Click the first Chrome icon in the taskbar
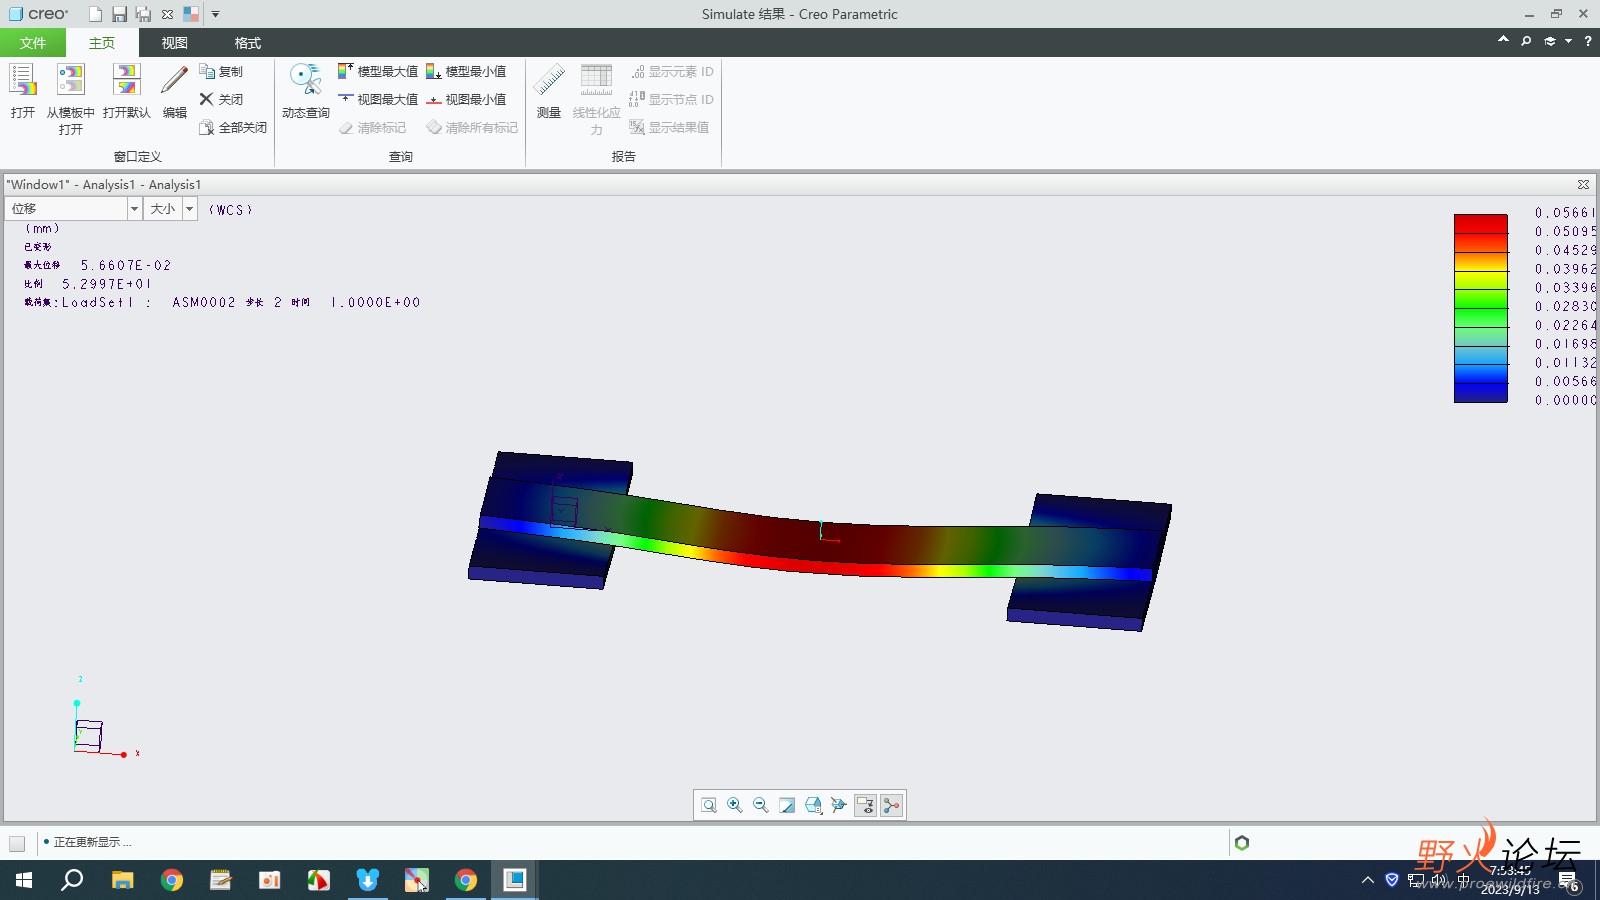1600x900 pixels. 172,880
